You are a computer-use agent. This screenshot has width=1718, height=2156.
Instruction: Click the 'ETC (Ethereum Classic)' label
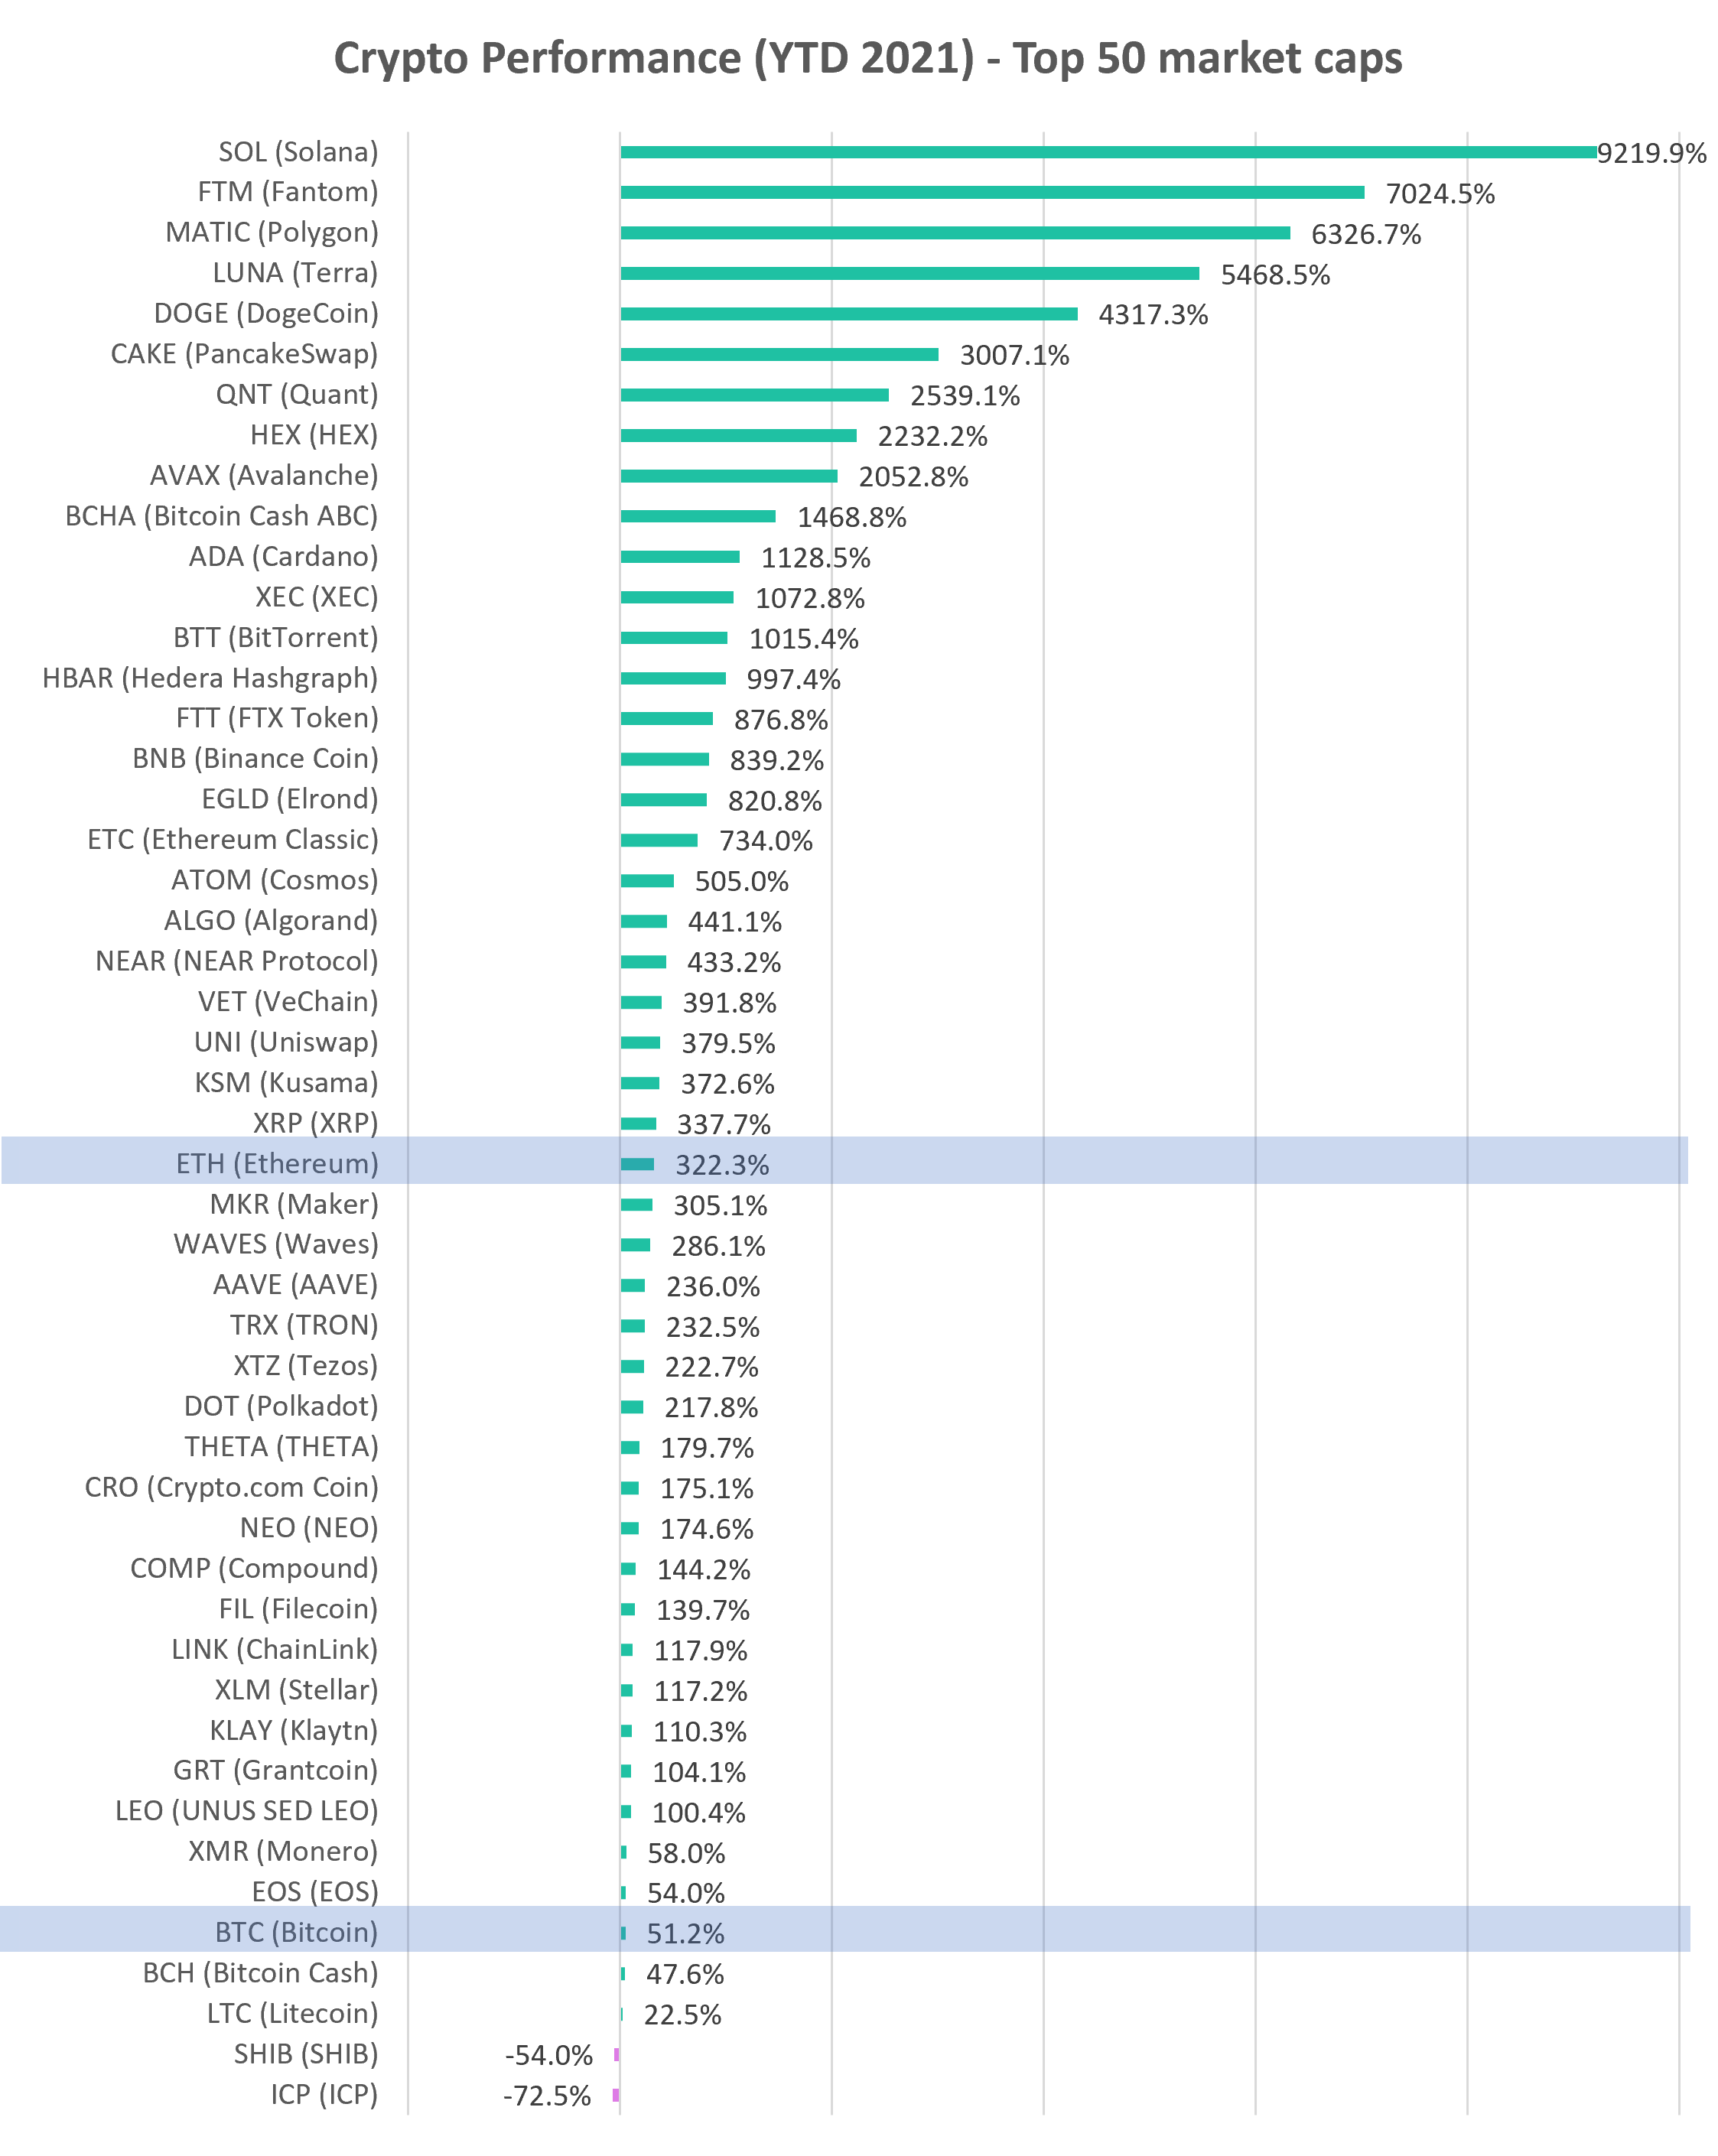[x=233, y=840]
